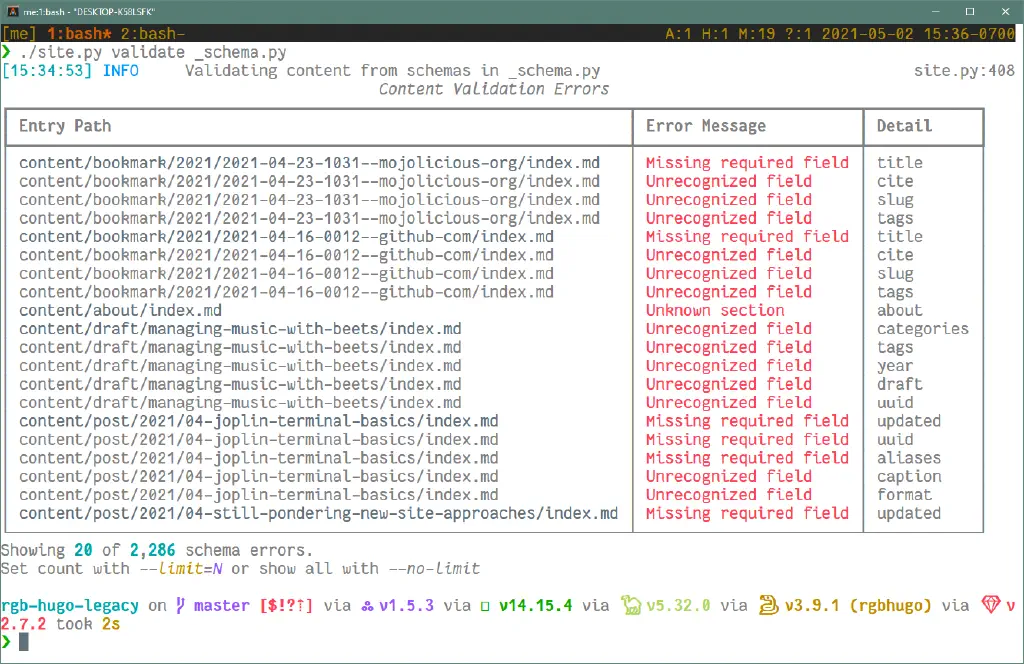Click the Error Message column header
Image resolution: width=1024 pixels, height=664 pixels.
[x=706, y=126]
